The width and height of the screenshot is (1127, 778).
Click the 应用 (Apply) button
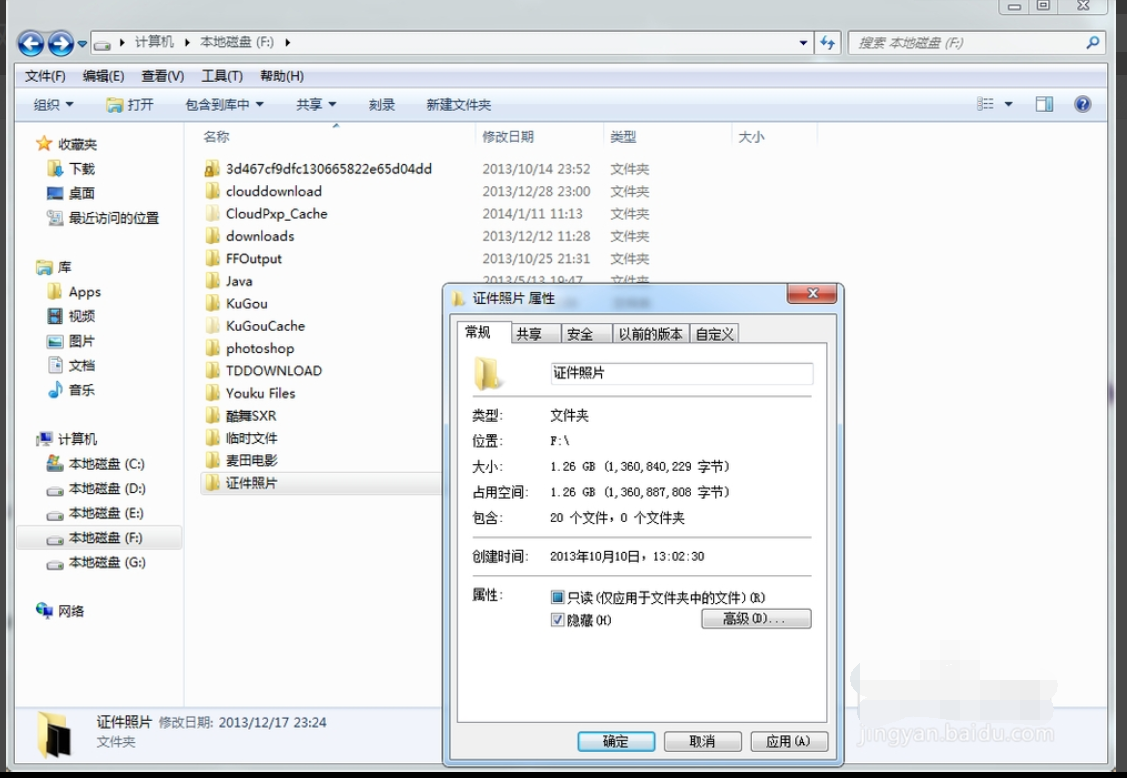789,741
